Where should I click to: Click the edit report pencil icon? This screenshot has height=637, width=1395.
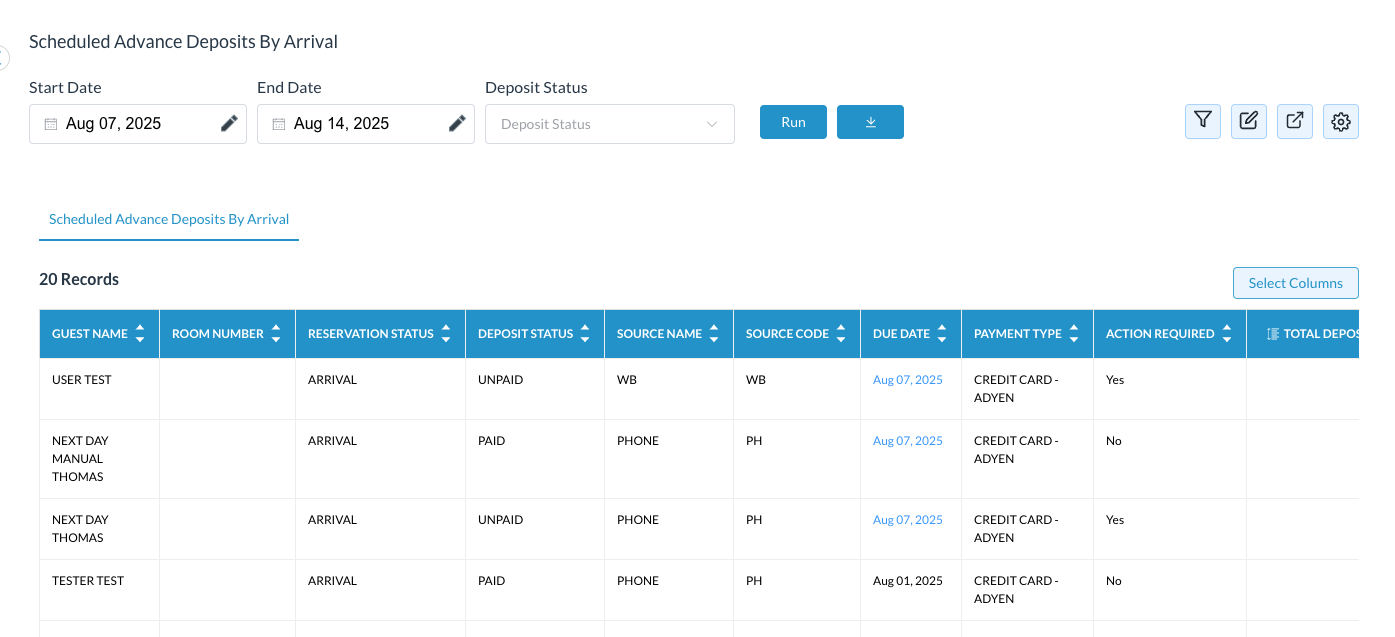(1248, 121)
